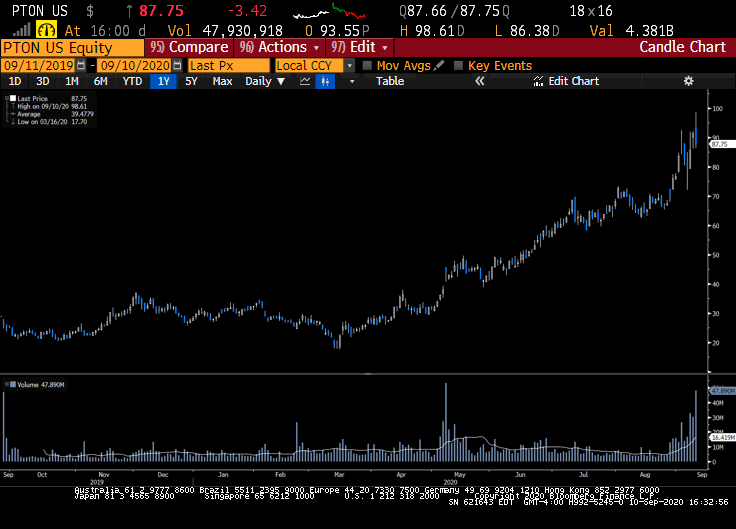Click the PTON US ticker at top
Viewport: 736px width, 529px height.
click(x=40, y=11)
